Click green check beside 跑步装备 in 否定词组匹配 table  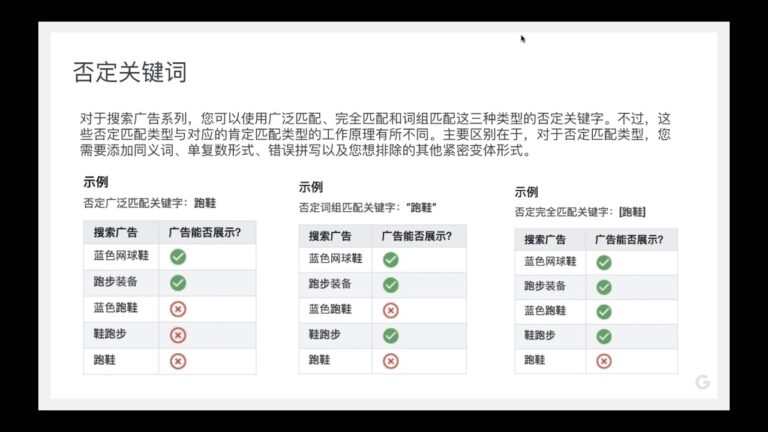[x=391, y=284]
